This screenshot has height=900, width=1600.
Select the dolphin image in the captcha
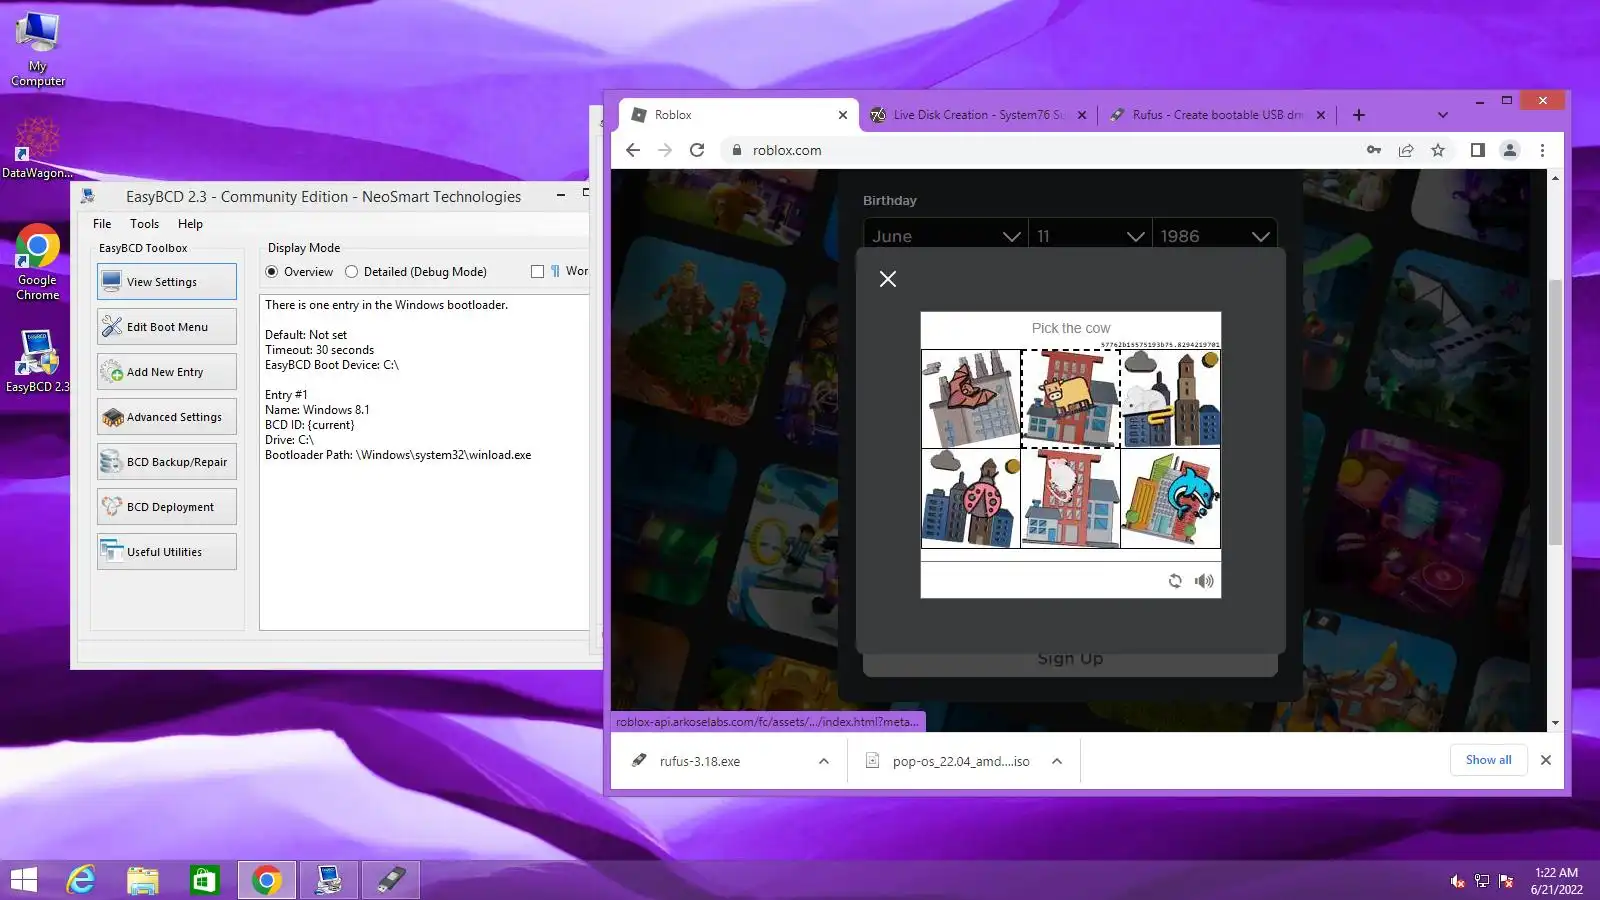1170,498
